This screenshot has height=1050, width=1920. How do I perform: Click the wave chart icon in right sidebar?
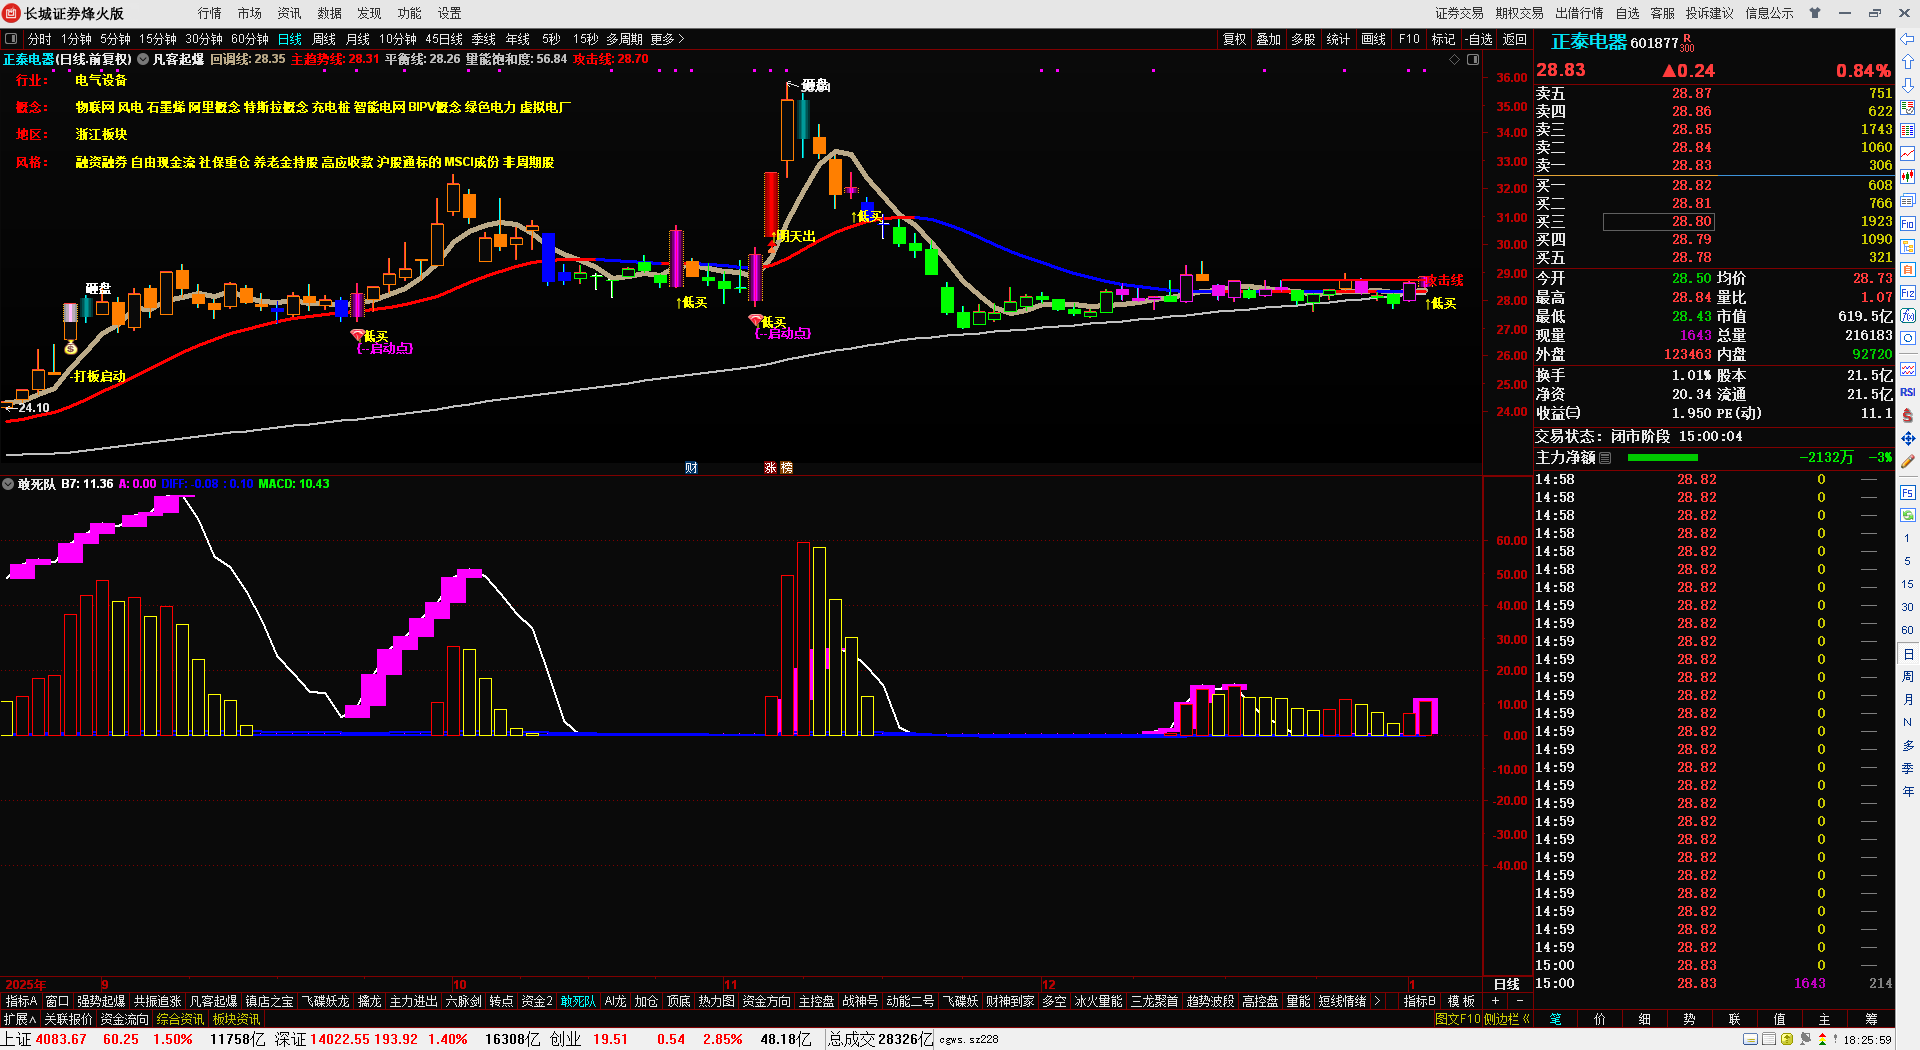(1907, 369)
